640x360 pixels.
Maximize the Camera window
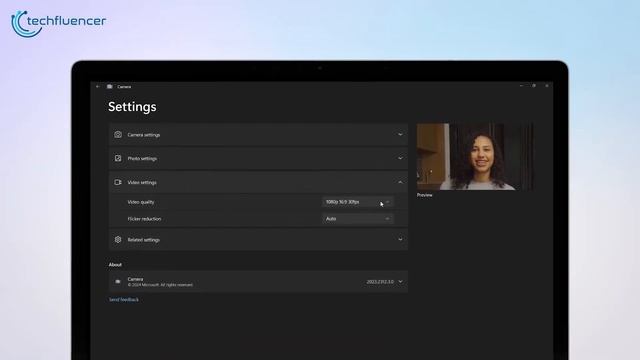[x=534, y=86]
